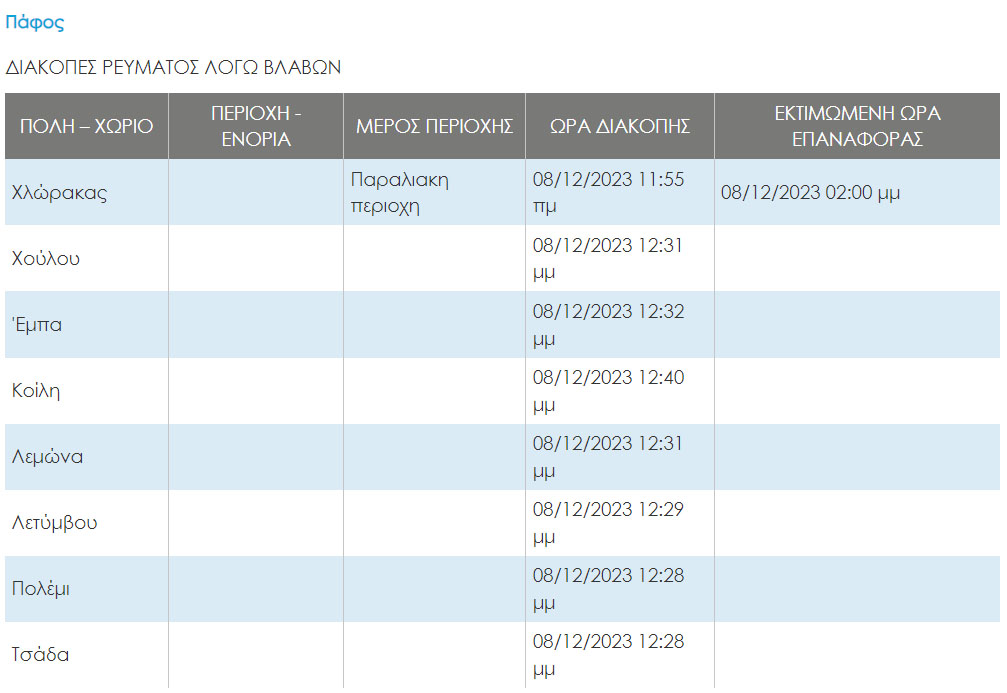Select the Χούλου row name
The width and height of the screenshot is (1007, 693).
(x=46, y=259)
